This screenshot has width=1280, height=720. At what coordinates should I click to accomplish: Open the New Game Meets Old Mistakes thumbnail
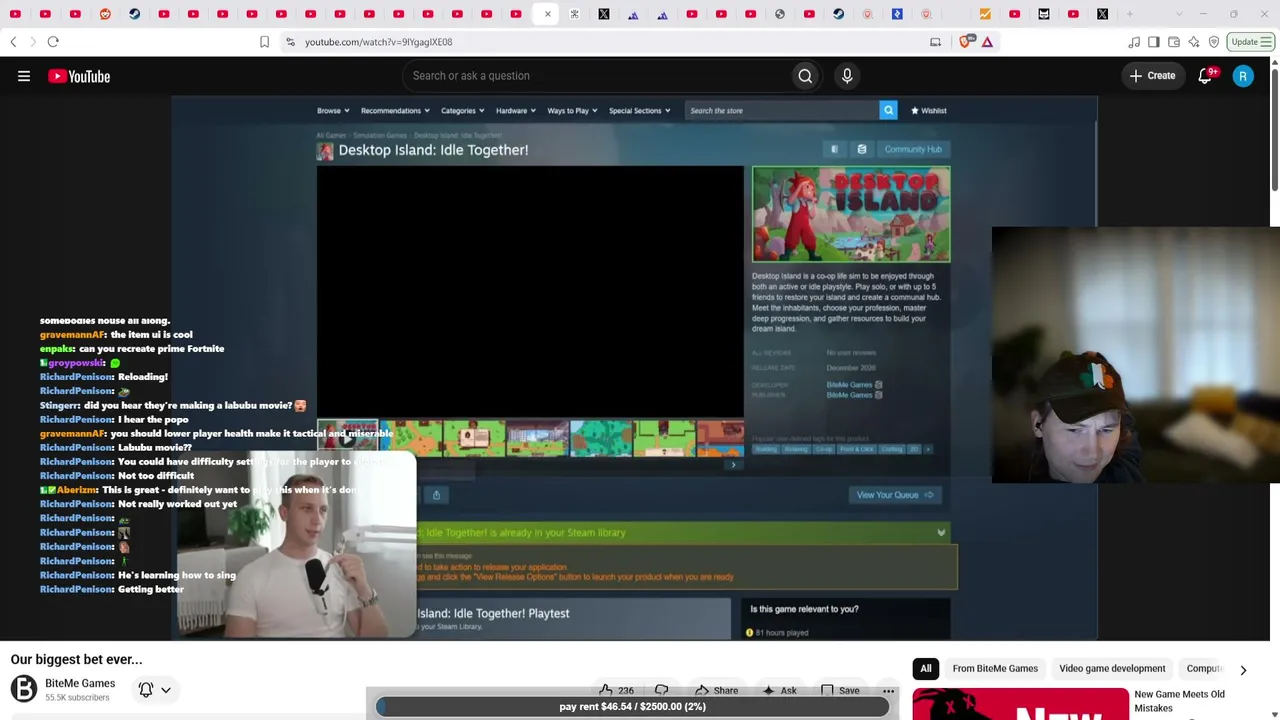[1021, 704]
